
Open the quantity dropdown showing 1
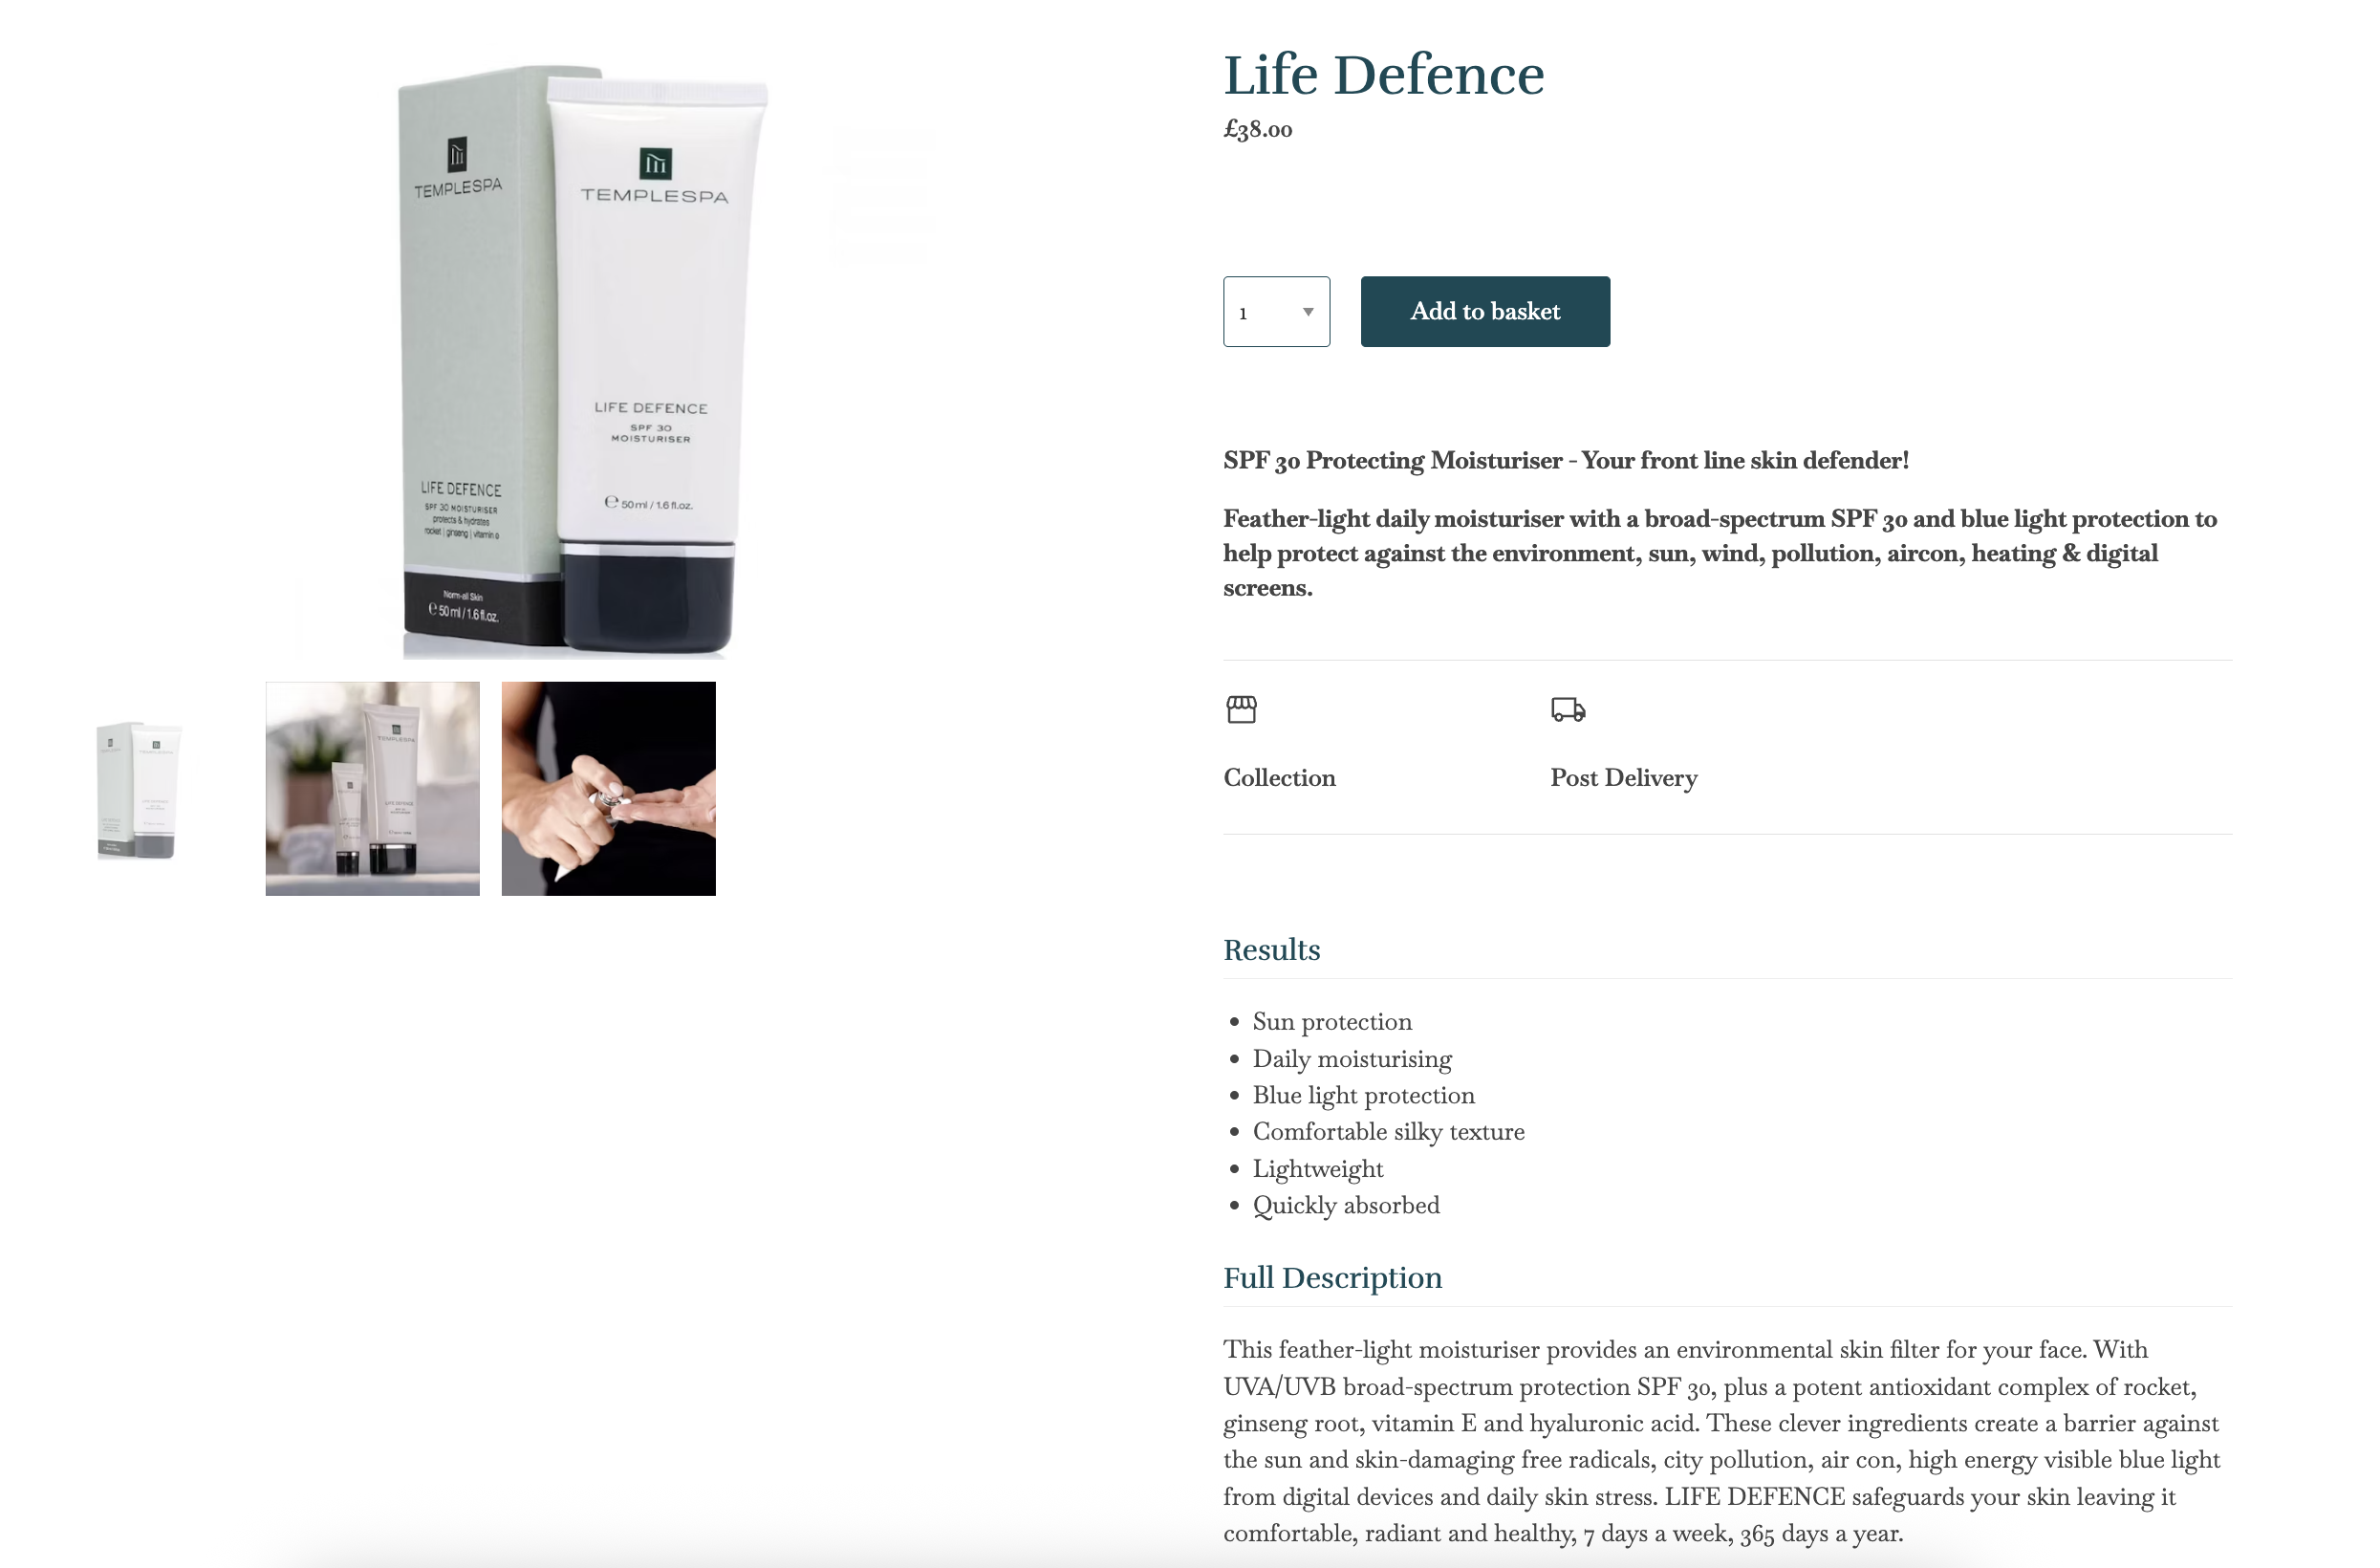(1276, 312)
